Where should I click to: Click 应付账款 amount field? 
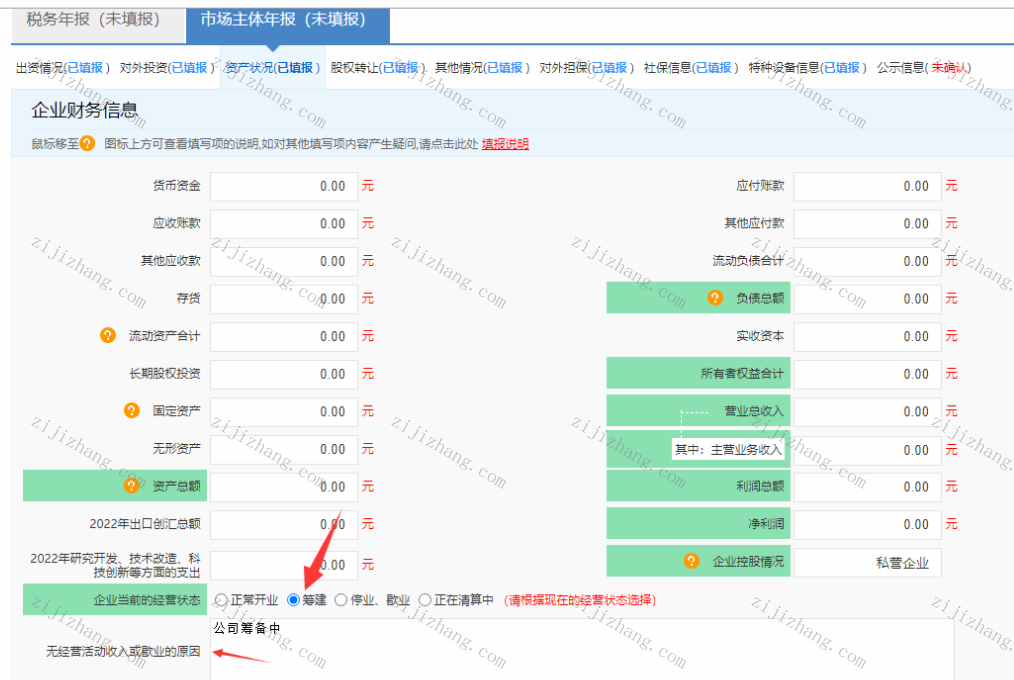[867, 186]
